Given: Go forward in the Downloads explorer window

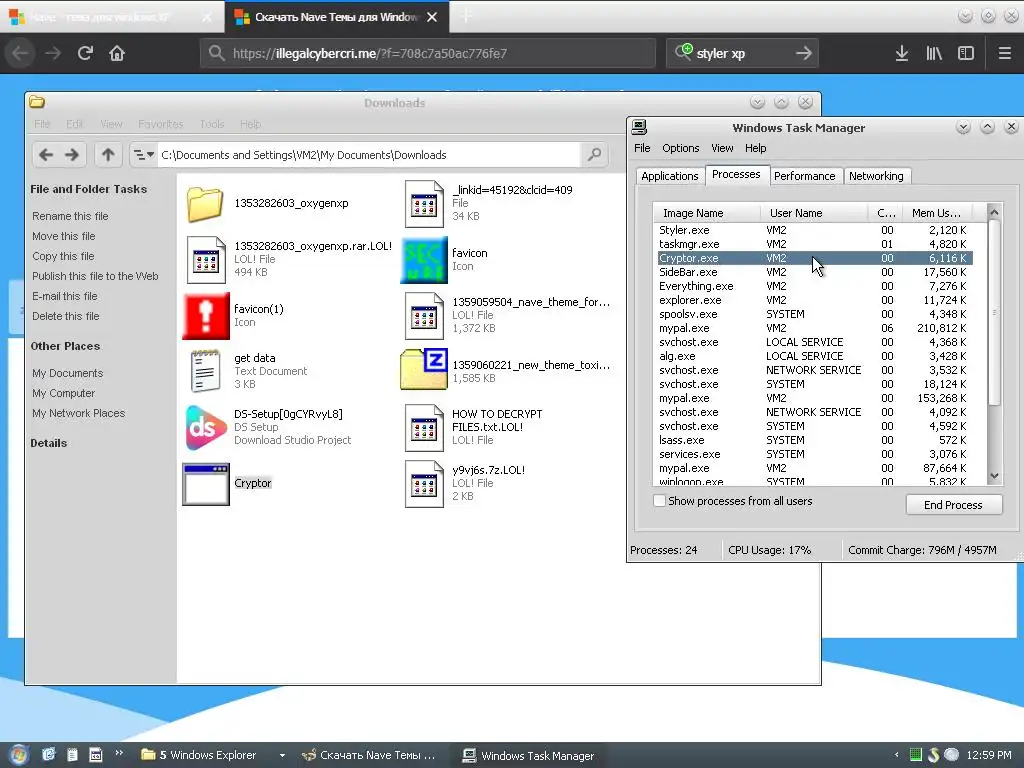Looking at the screenshot, I should click(71, 155).
